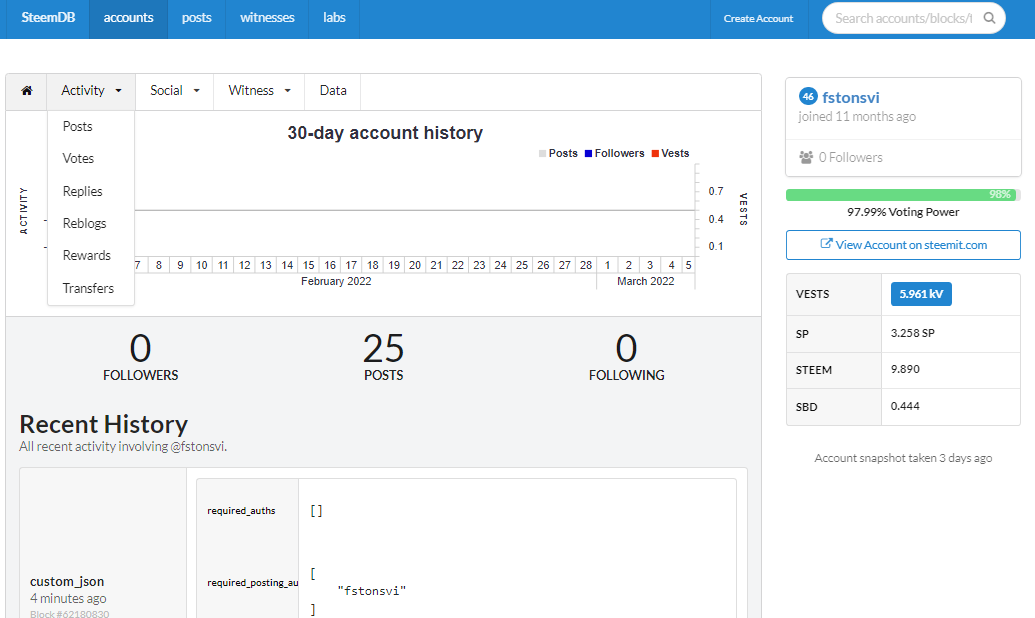Screen dimensions: 1035x618
Task: Click the home icon tab
Action: [26, 91]
